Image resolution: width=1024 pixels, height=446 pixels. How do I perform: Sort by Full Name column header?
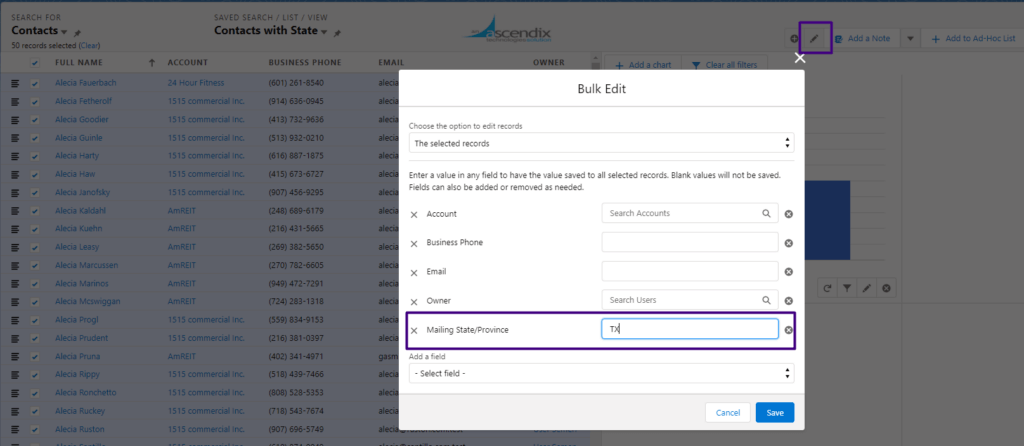pos(79,63)
